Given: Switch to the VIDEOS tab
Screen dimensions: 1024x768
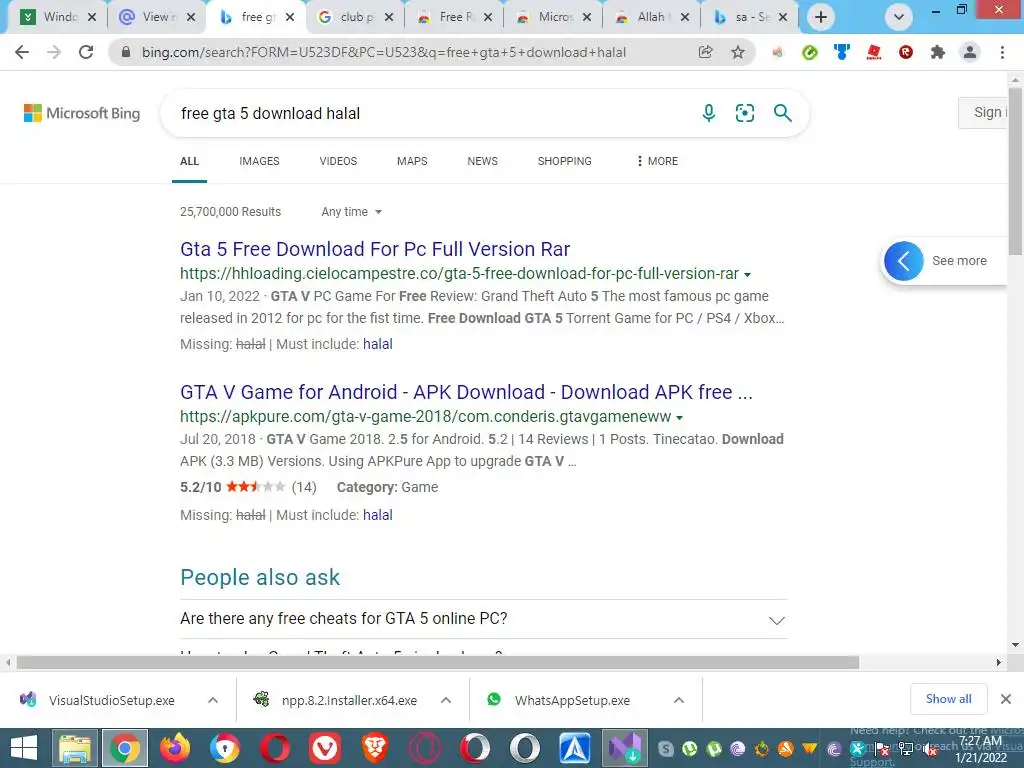Looking at the screenshot, I should click(338, 161).
